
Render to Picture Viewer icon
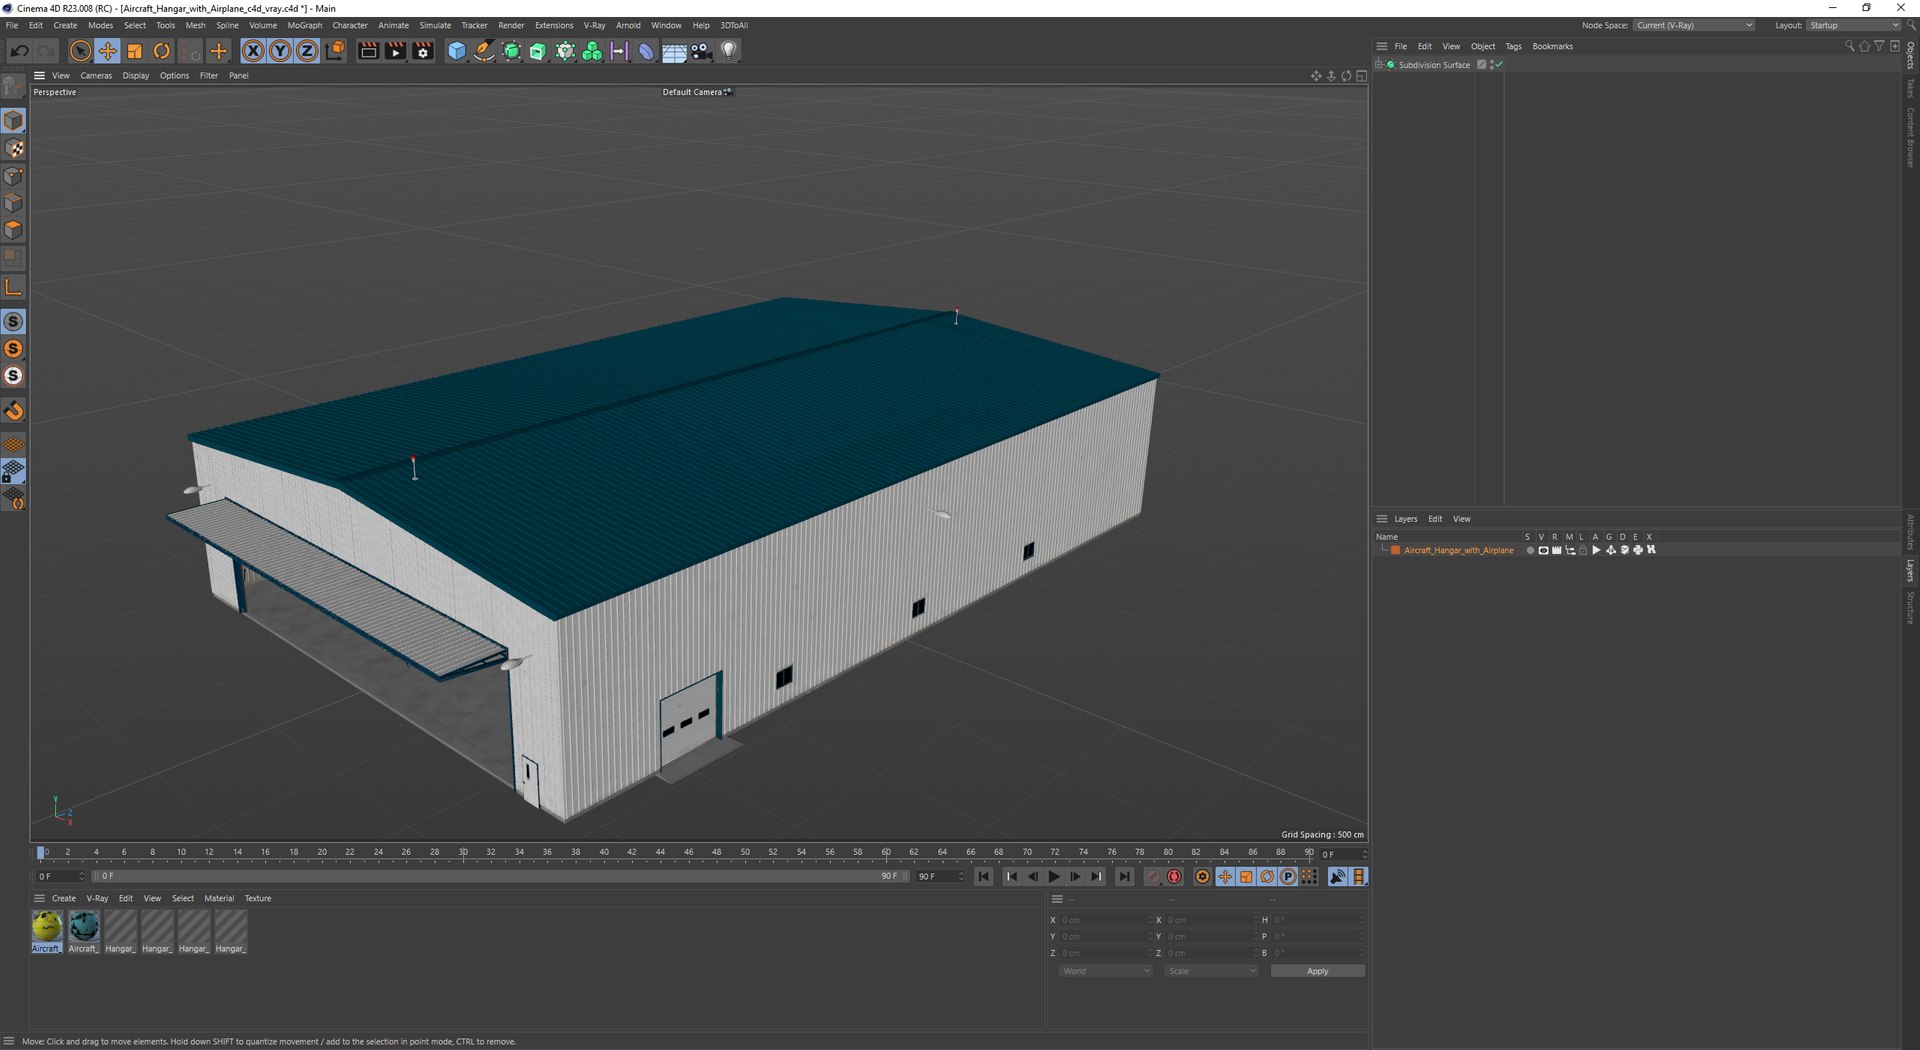(395, 51)
